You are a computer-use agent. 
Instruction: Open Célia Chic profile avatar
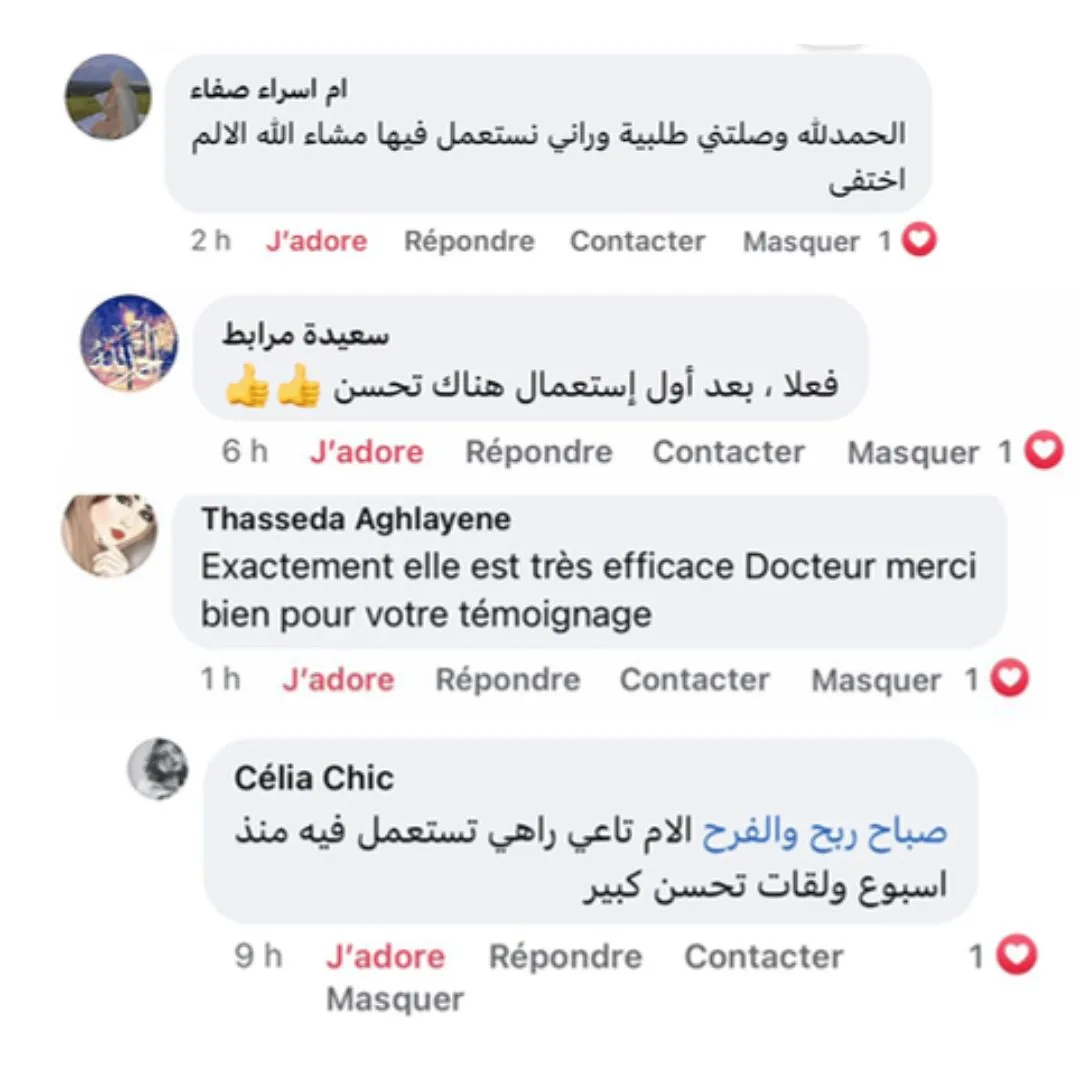(x=158, y=769)
